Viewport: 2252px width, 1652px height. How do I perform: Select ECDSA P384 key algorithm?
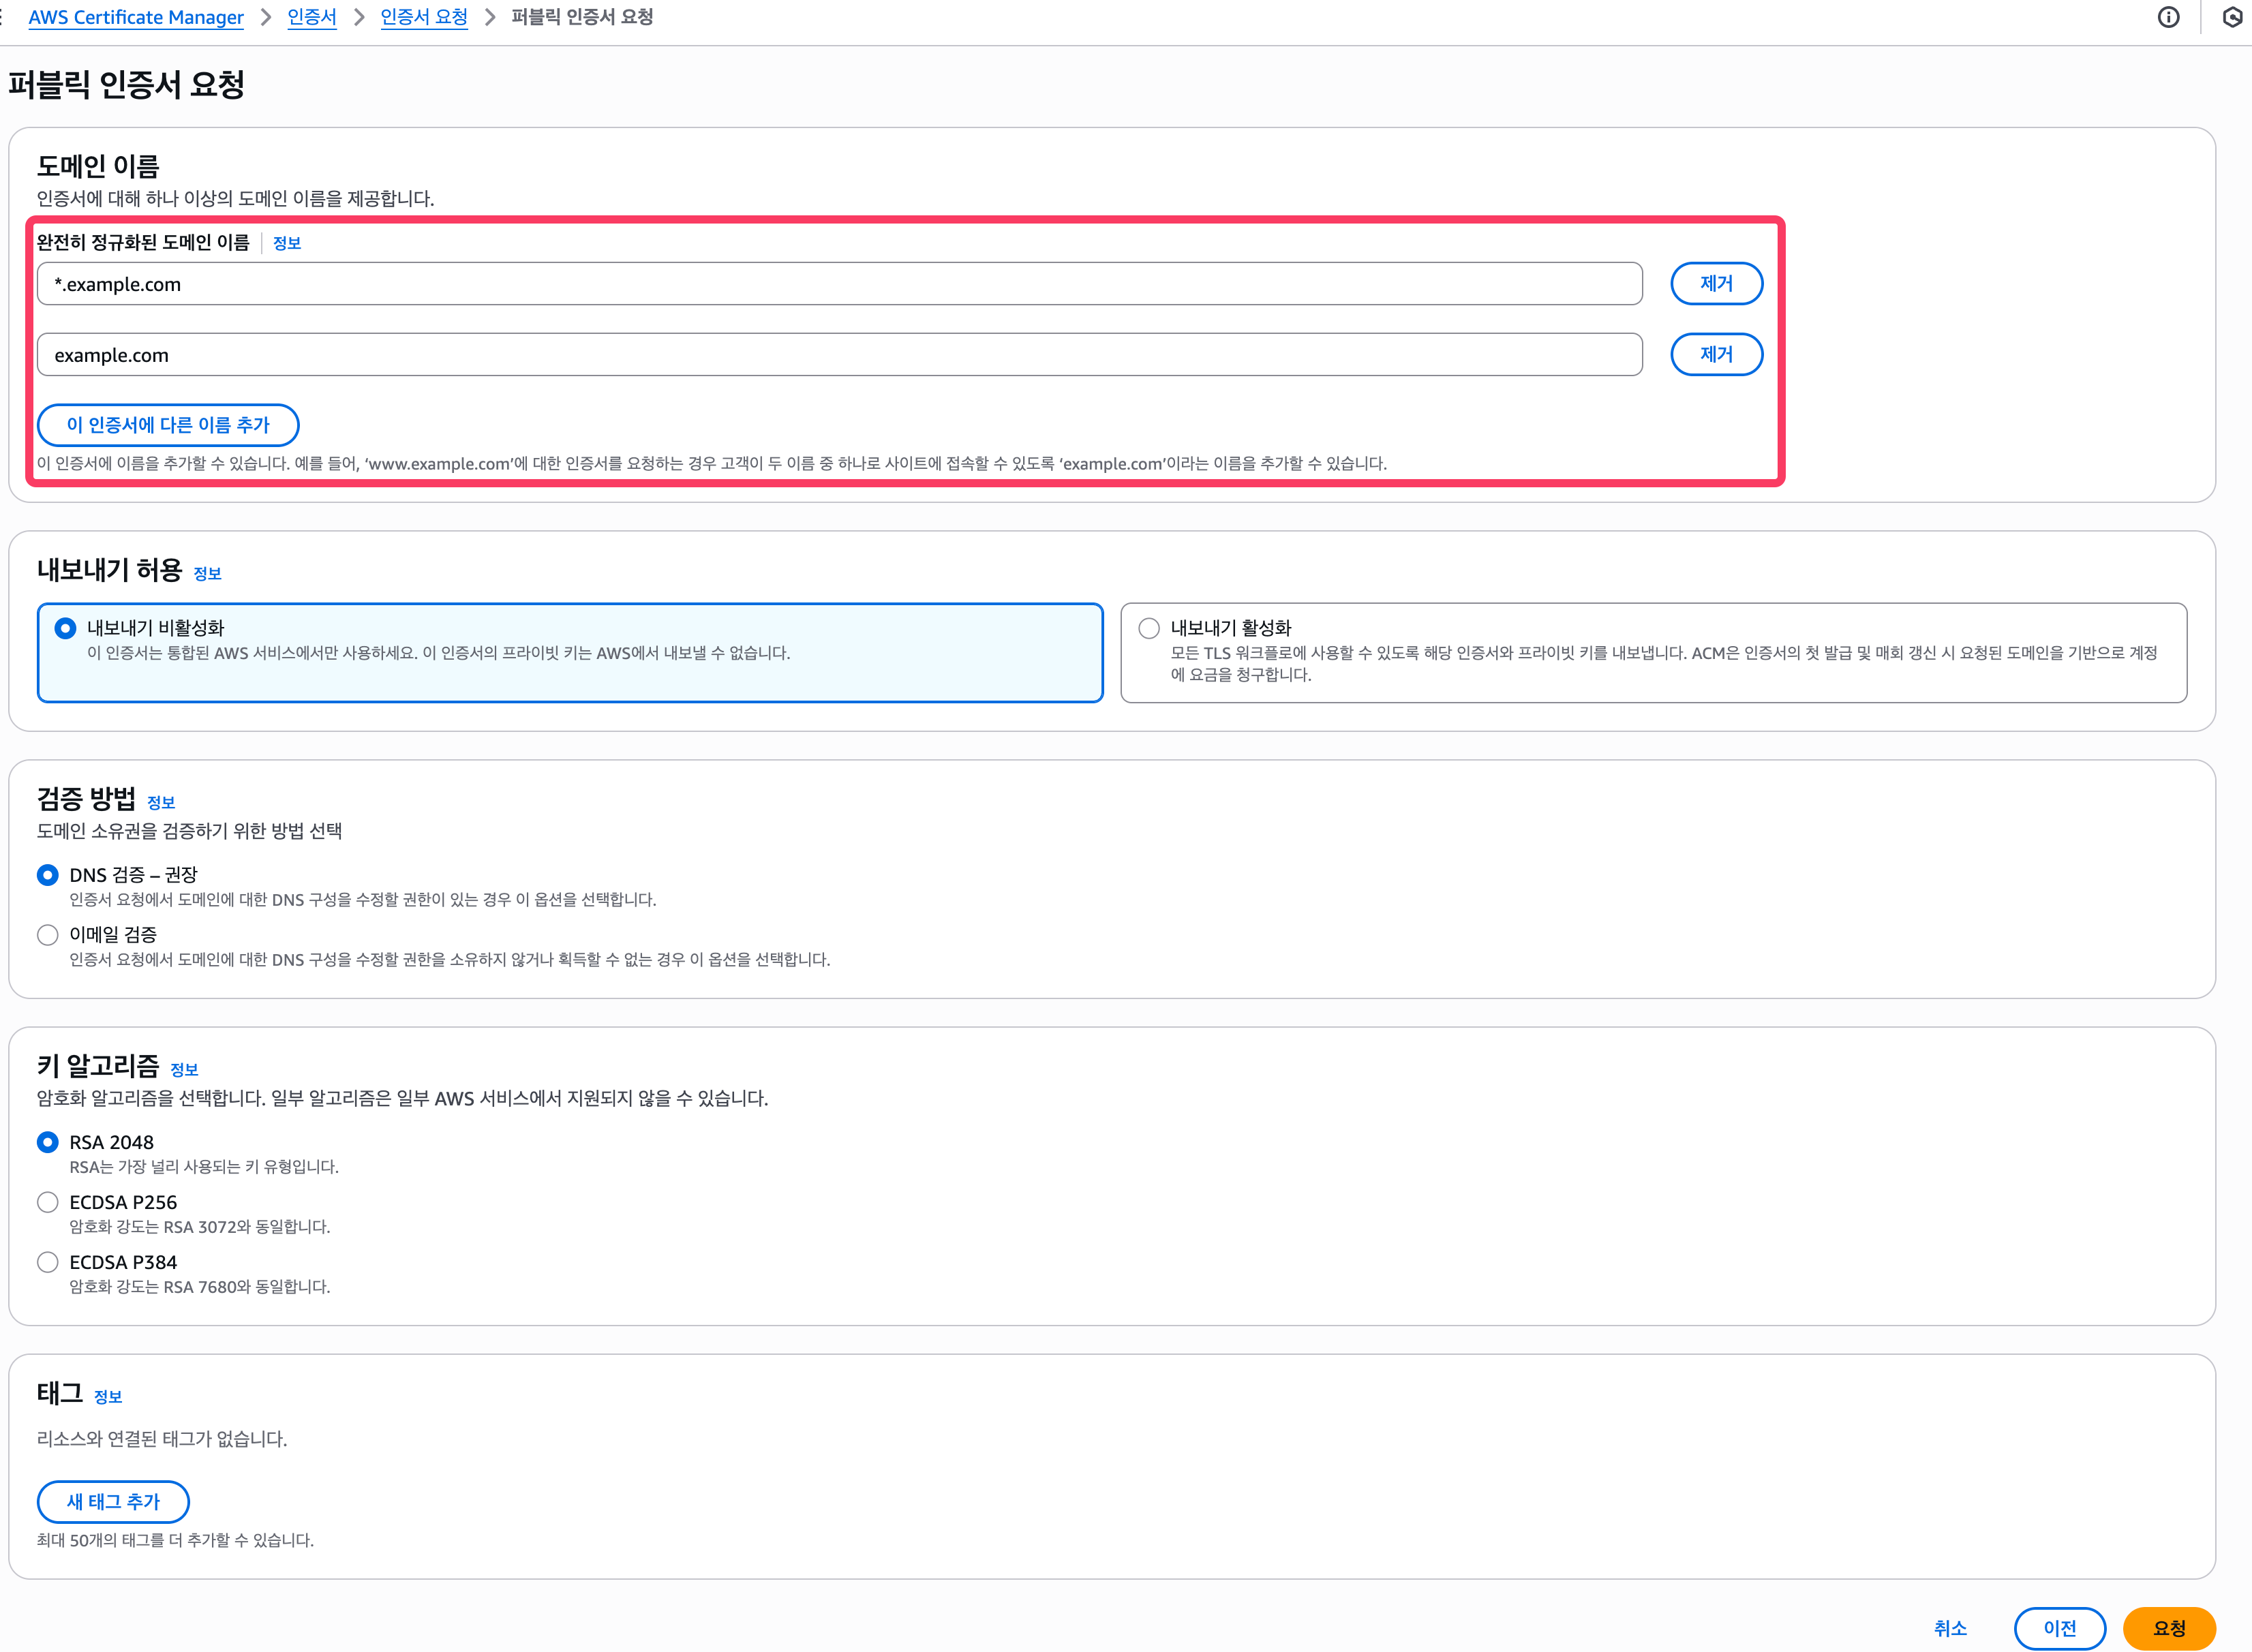coord(48,1262)
